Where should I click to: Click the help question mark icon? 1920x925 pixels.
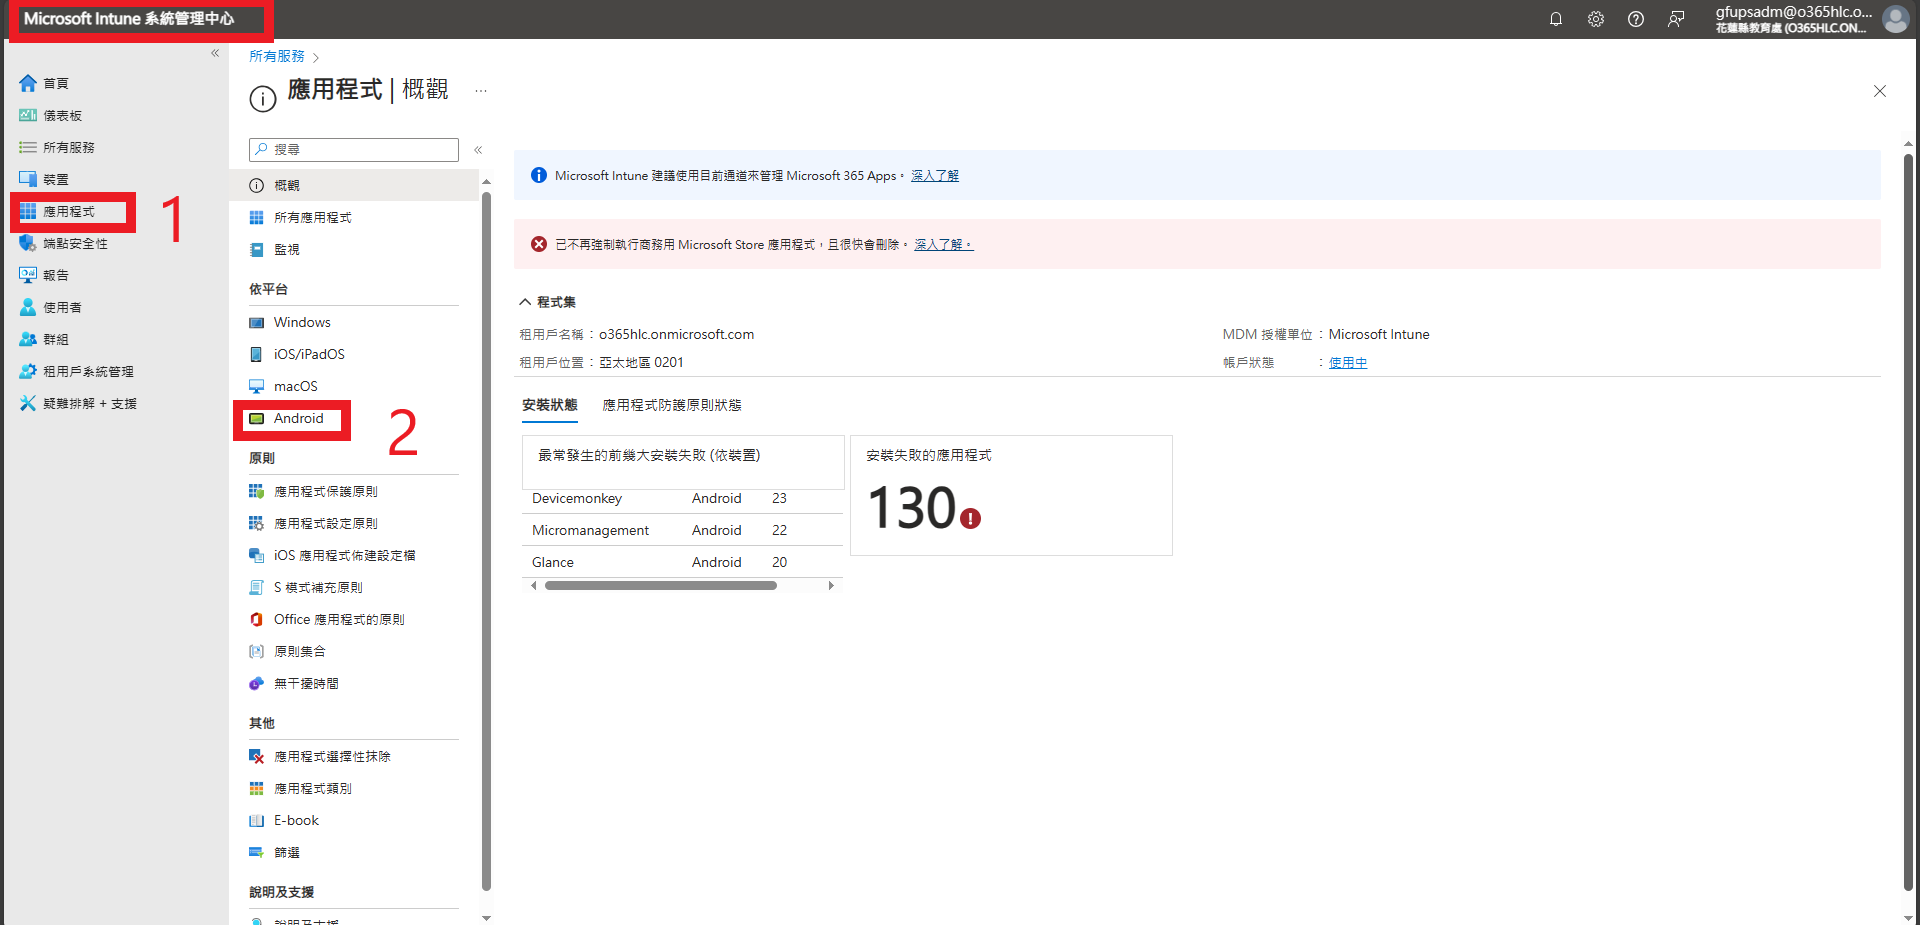(1635, 19)
